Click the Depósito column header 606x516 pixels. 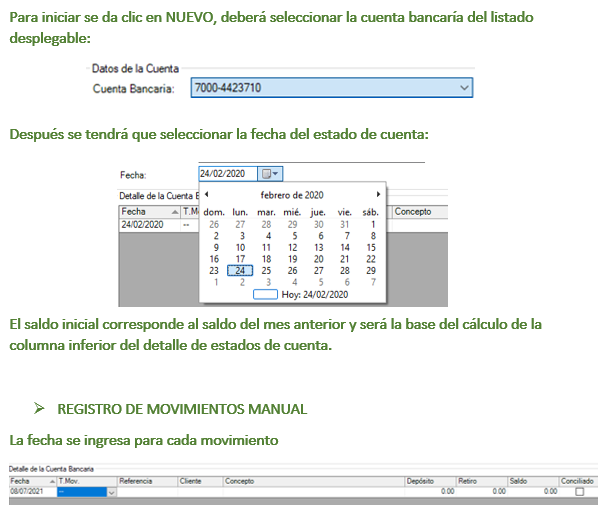430,481
